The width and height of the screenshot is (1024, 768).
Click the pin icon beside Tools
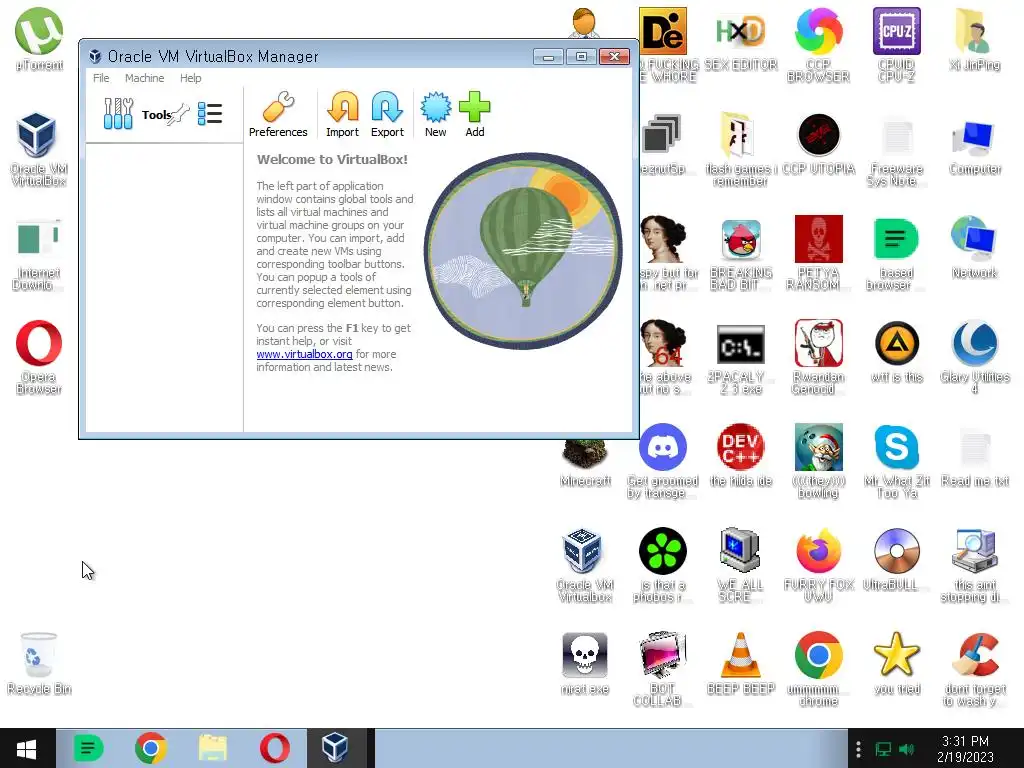tap(180, 115)
